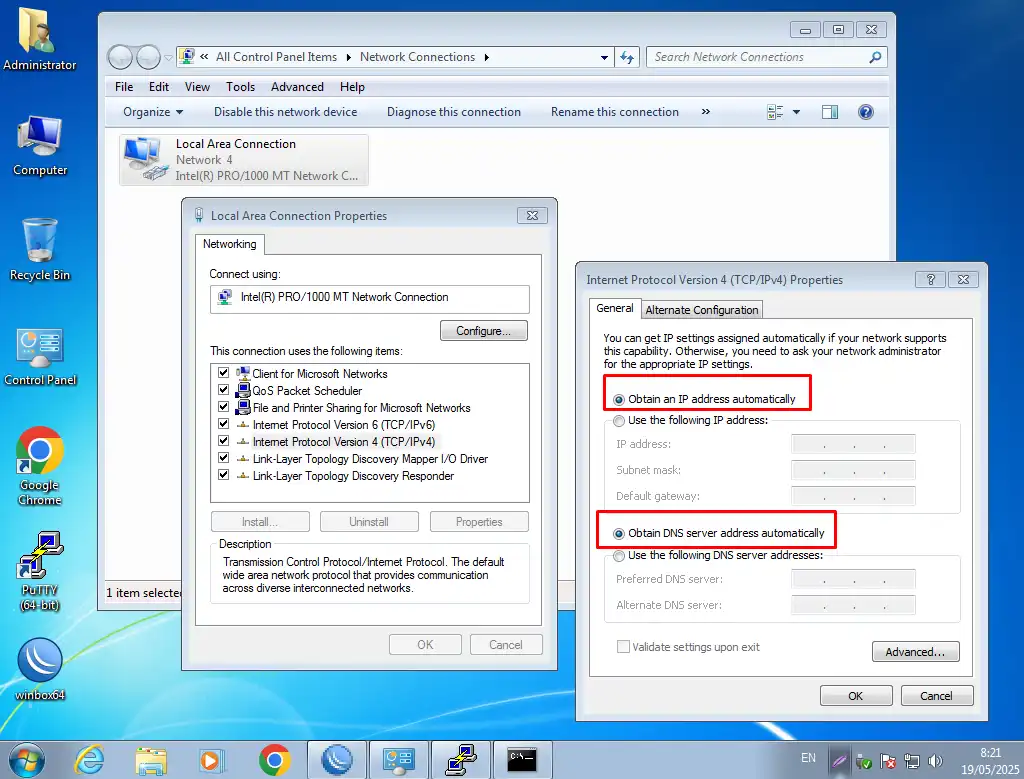This screenshot has width=1024, height=779.
Task: Switch to the Alternate Configuration tab
Action: [702, 310]
